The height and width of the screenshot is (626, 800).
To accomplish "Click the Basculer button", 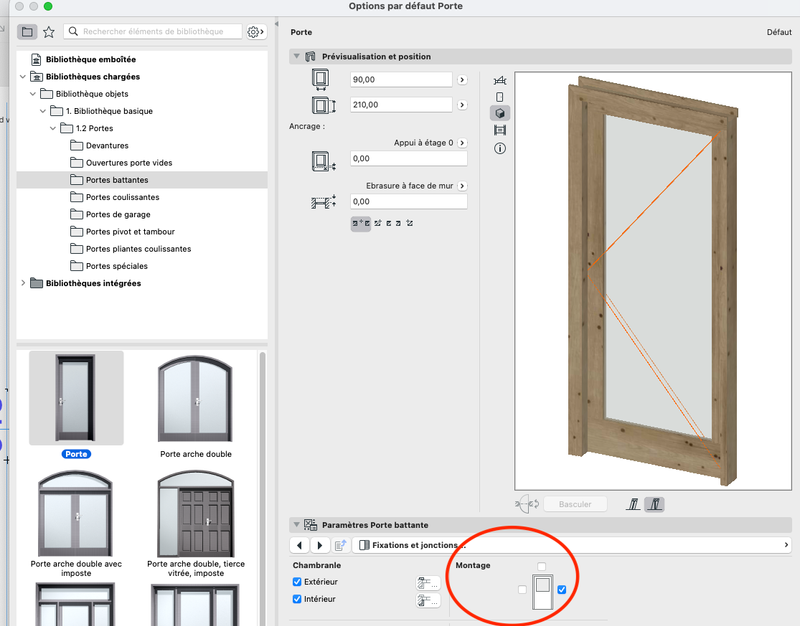I will pyautogui.click(x=576, y=504).
